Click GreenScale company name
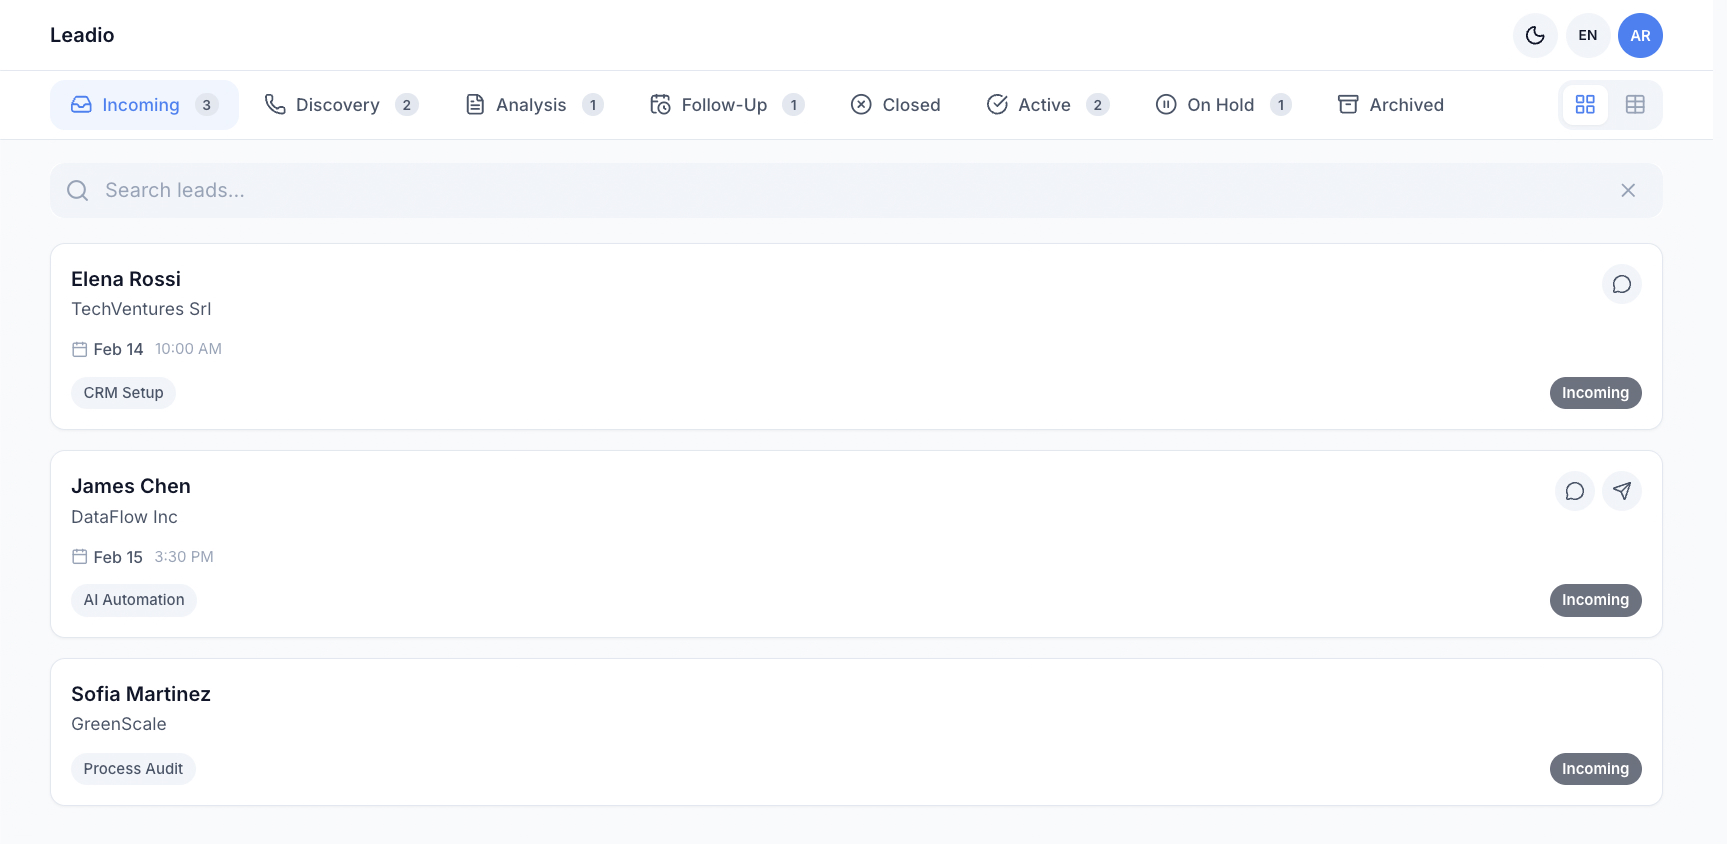The width and height of the screenshot is (1727, 844). [119, 724]
